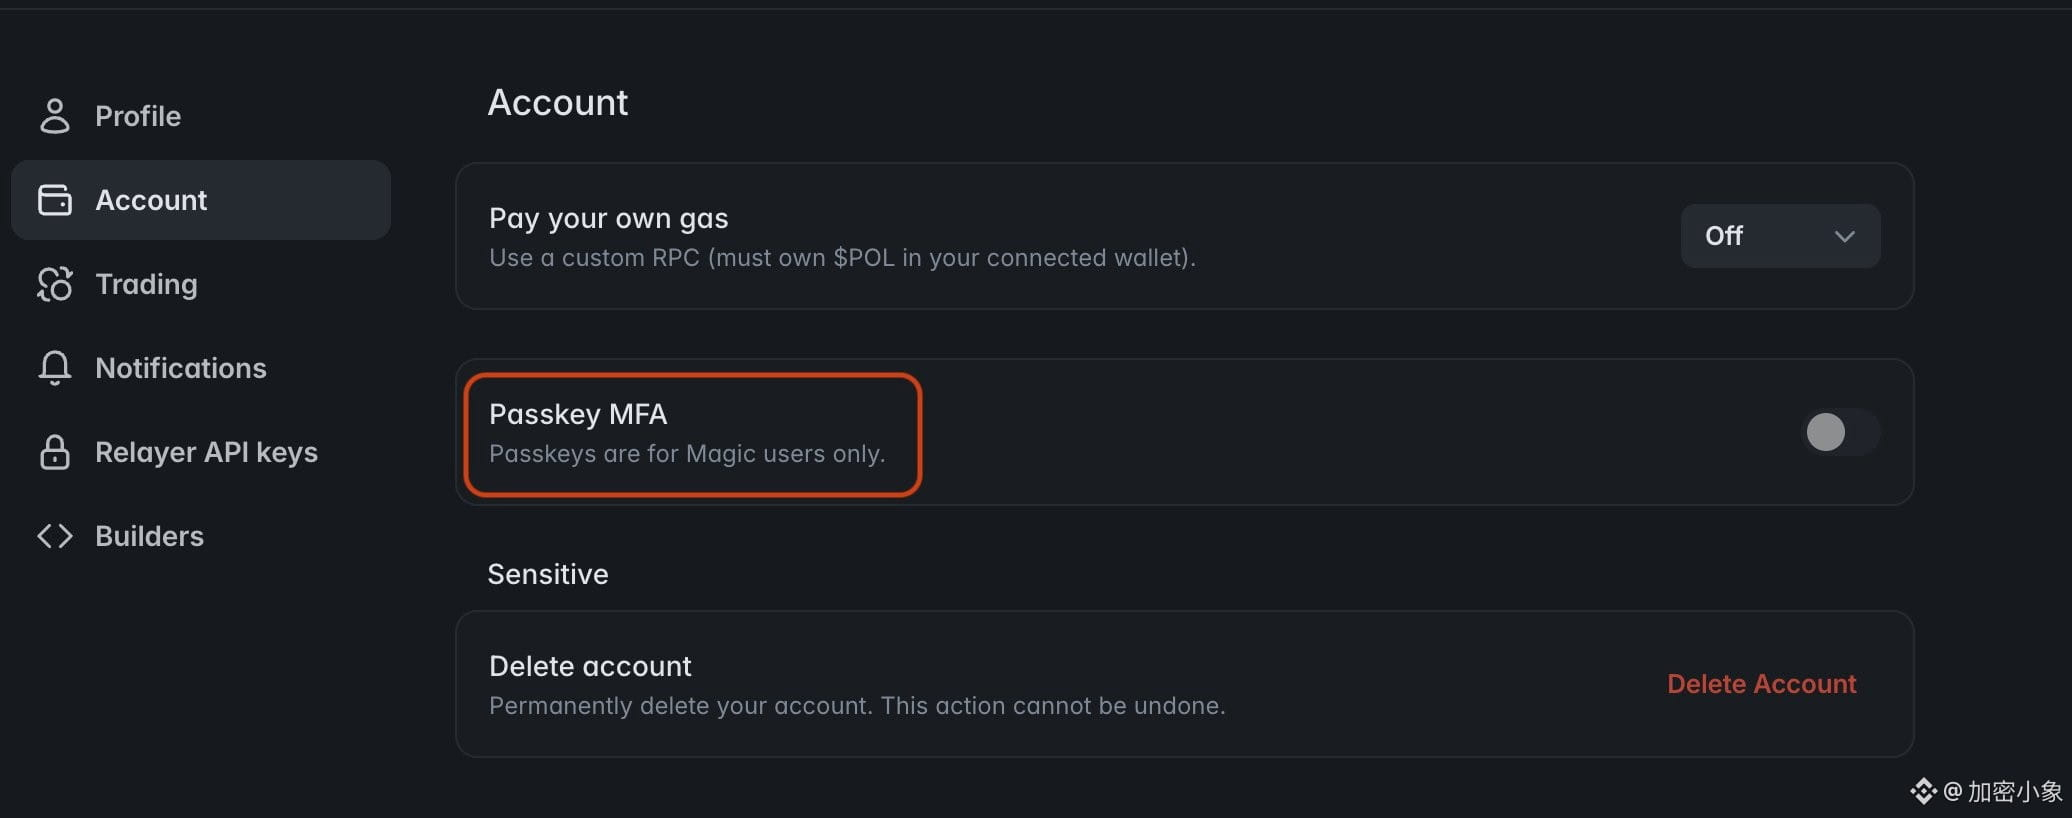The width and height of the screenshot is (2072, 818).
Task: Click the Delete account description text
Action: 857,706
